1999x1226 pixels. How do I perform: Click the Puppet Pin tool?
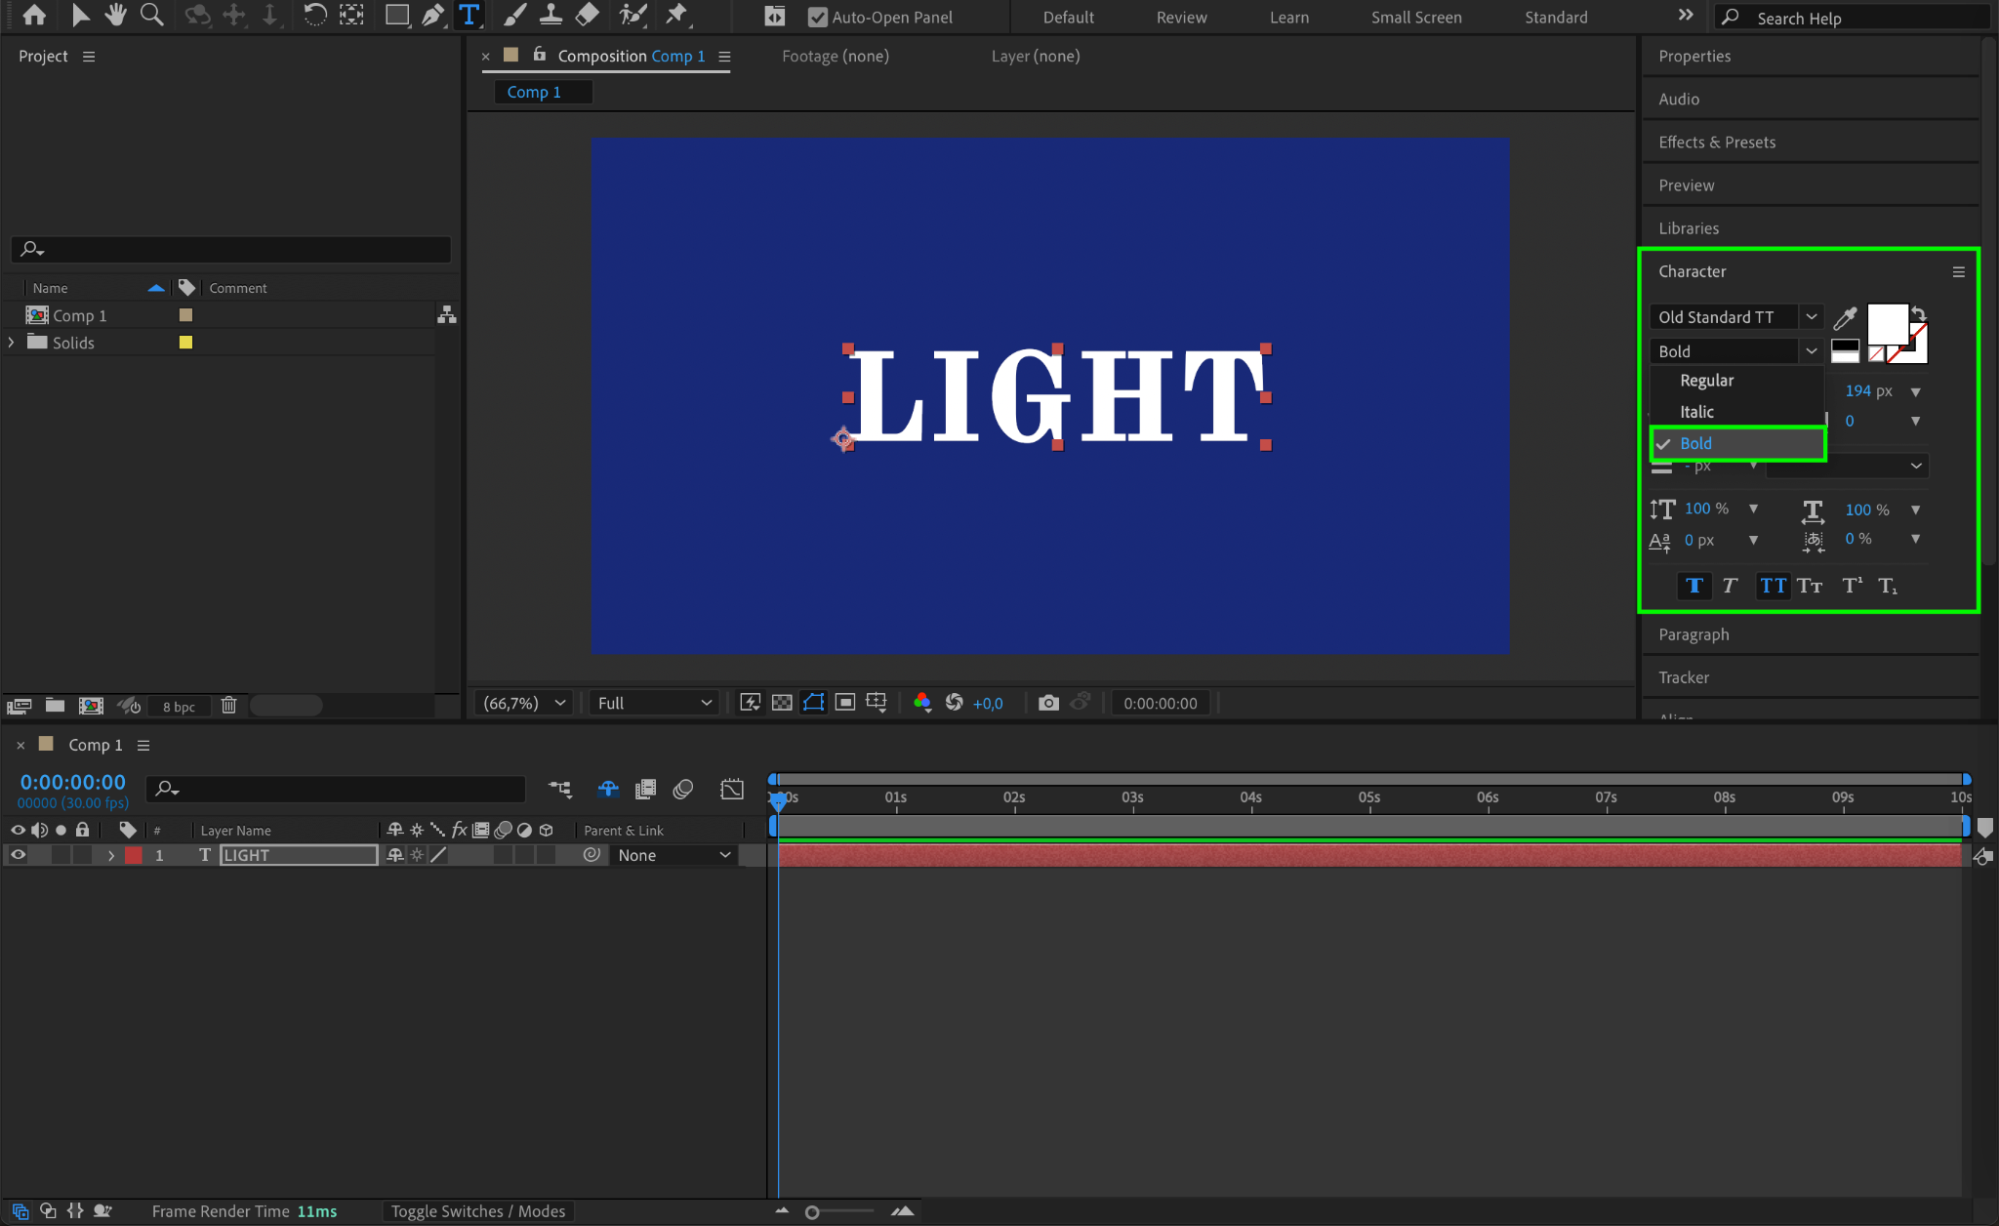(677, 15)
